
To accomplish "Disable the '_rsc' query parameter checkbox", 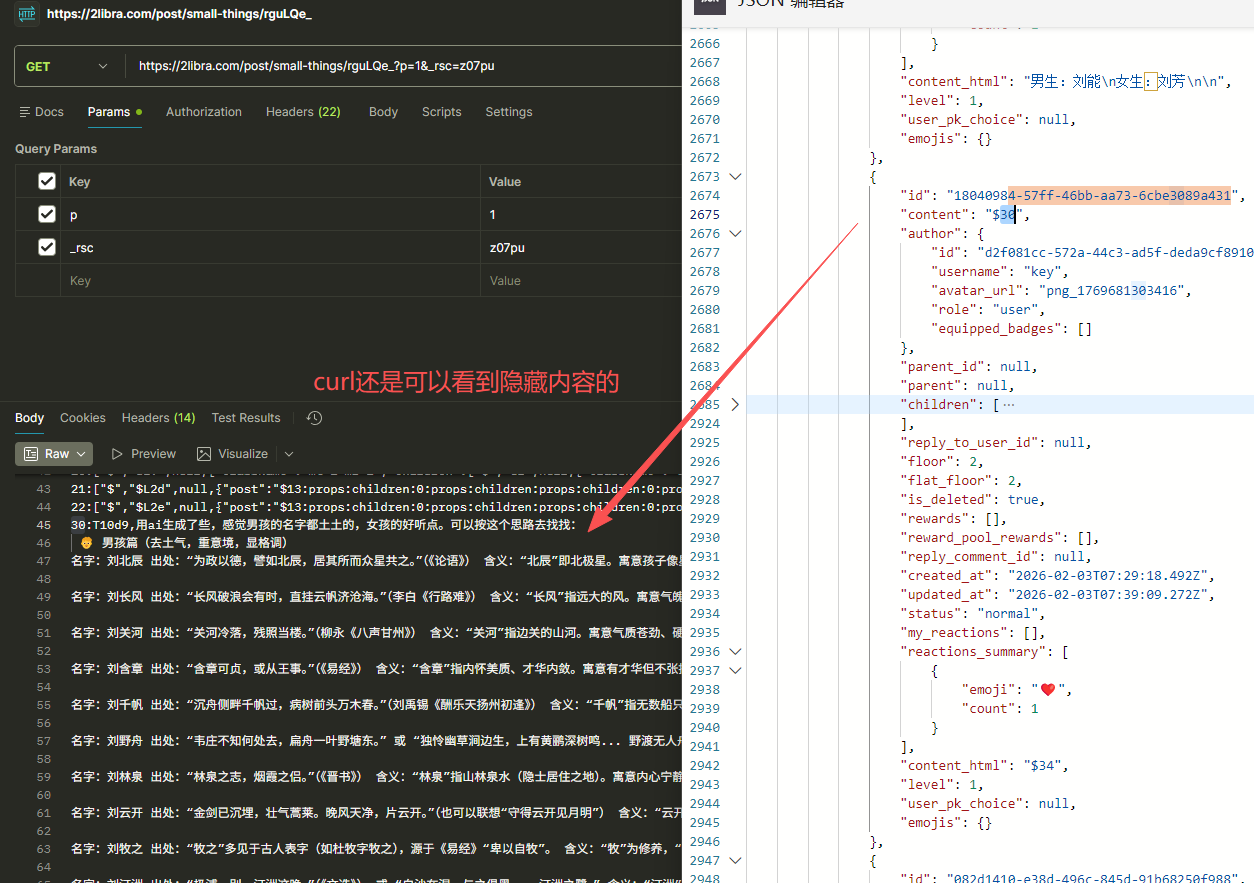I will point(46,247).
